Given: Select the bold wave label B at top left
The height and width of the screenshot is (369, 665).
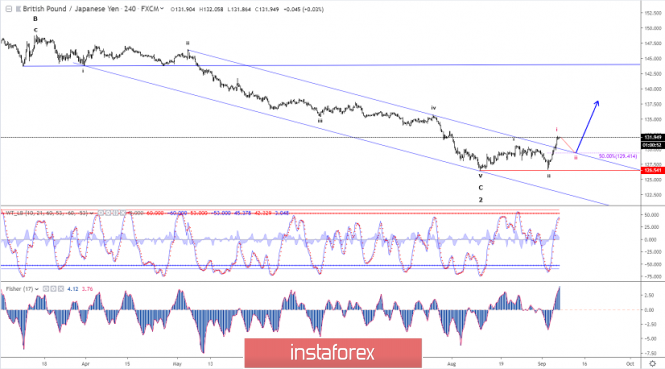Looking at the screenshot, I should (x=35, y=19).
